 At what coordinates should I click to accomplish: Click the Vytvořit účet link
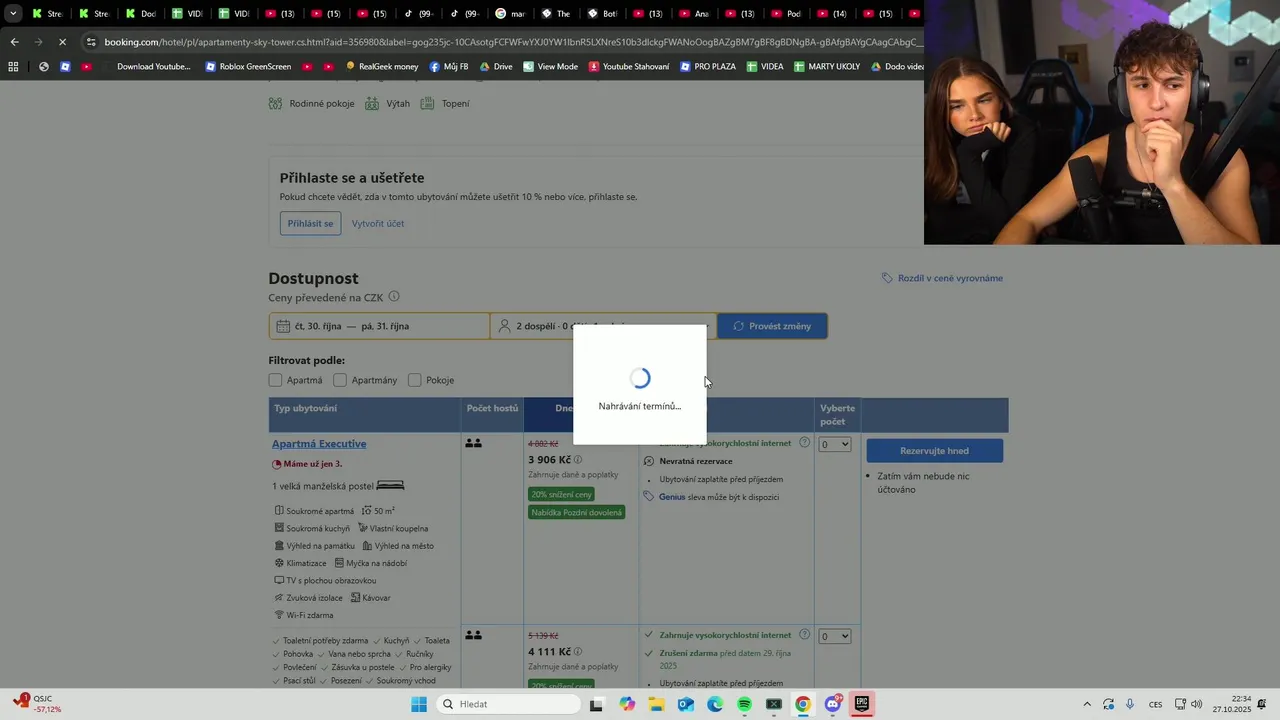[378, 223]
